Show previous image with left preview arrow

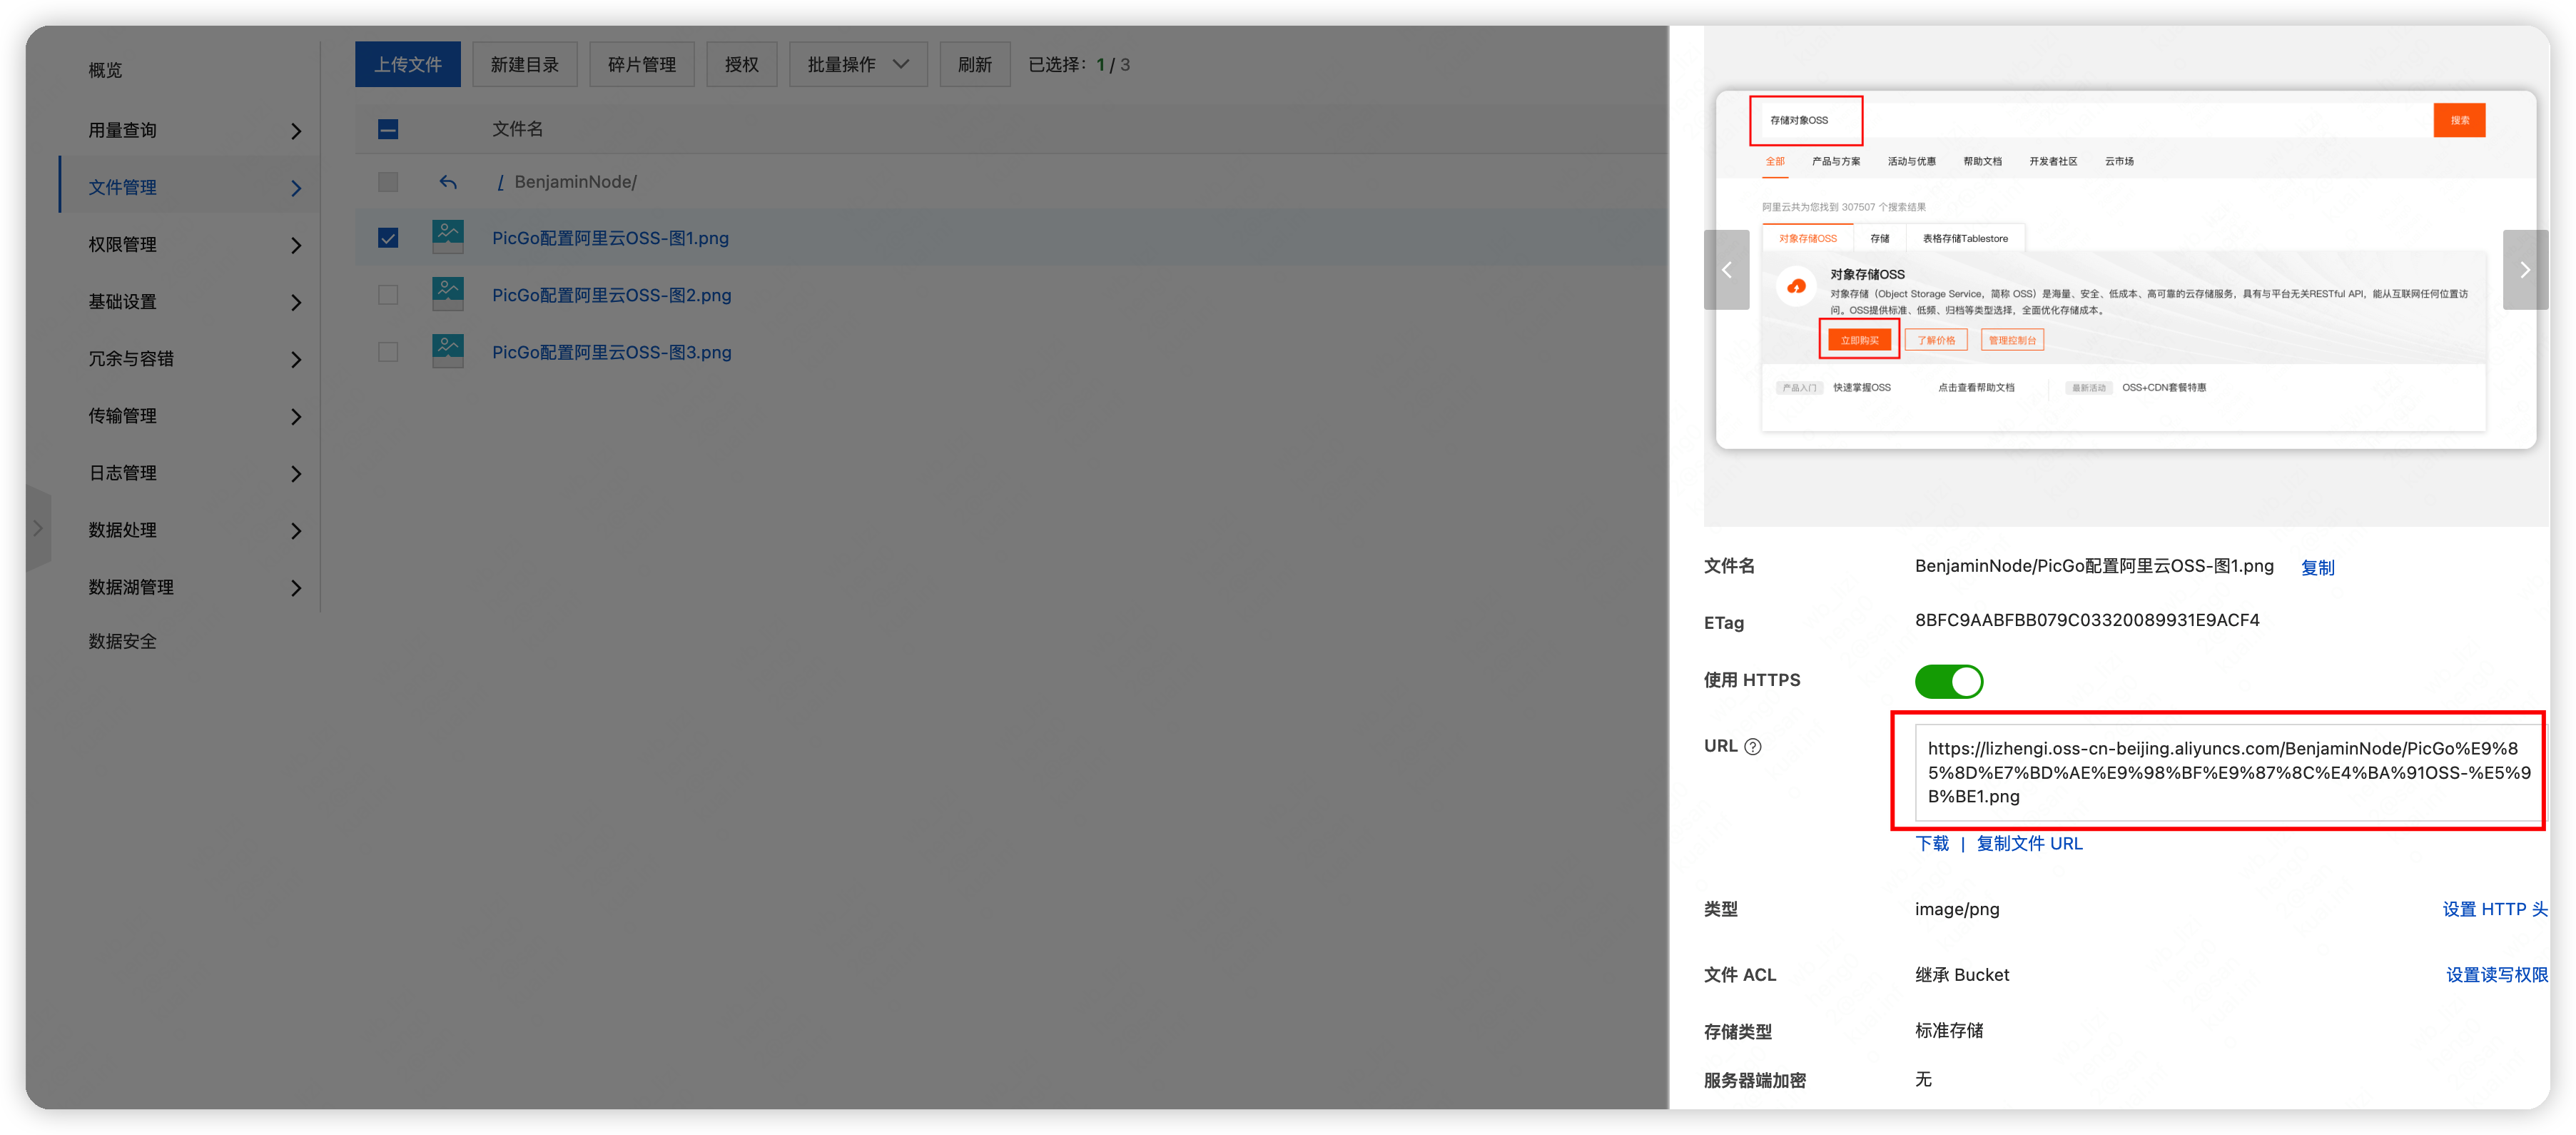pyautogui.click(x=1726, y=270)
